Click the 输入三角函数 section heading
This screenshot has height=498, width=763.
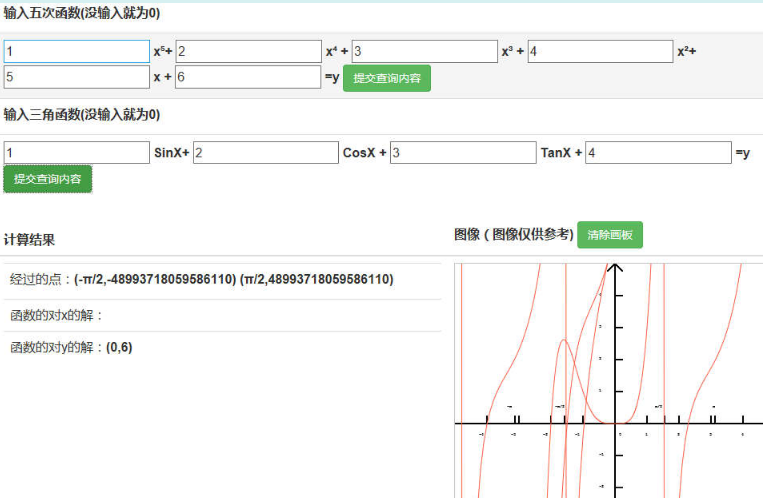click(81, 115)
